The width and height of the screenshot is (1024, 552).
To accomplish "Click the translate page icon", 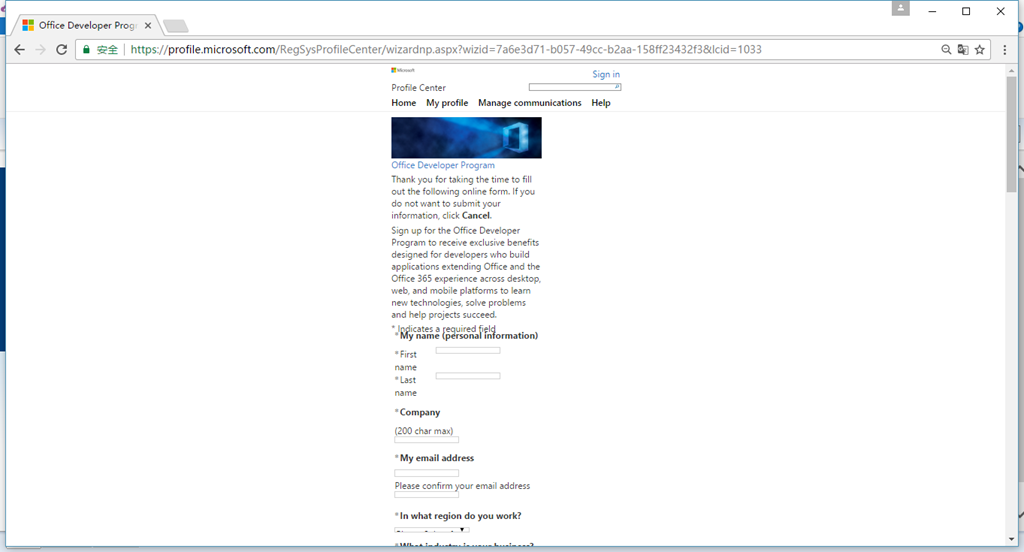I will click(963, 50).
